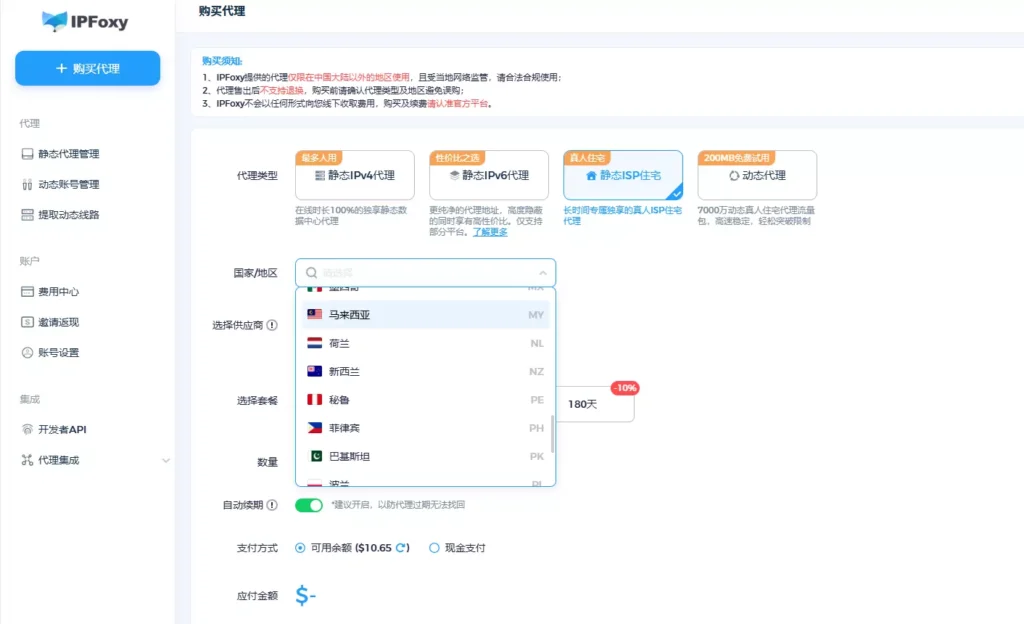This screenshot has width=1024, height=624.
Task: Collapse the 国家/地区 dropdown arrow
Action: click(x=542, y=273)
